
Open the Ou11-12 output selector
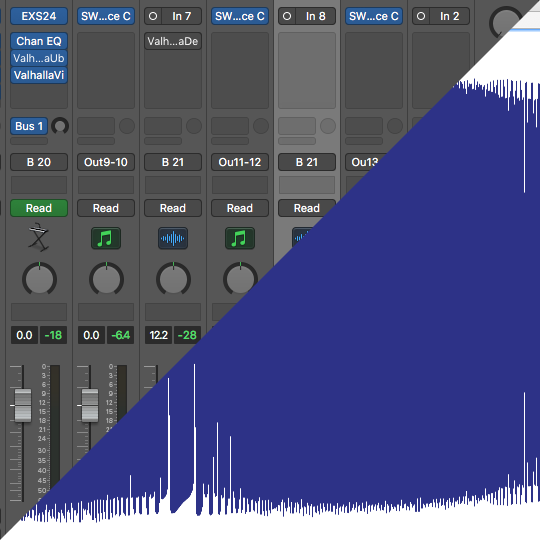point(240,162)
